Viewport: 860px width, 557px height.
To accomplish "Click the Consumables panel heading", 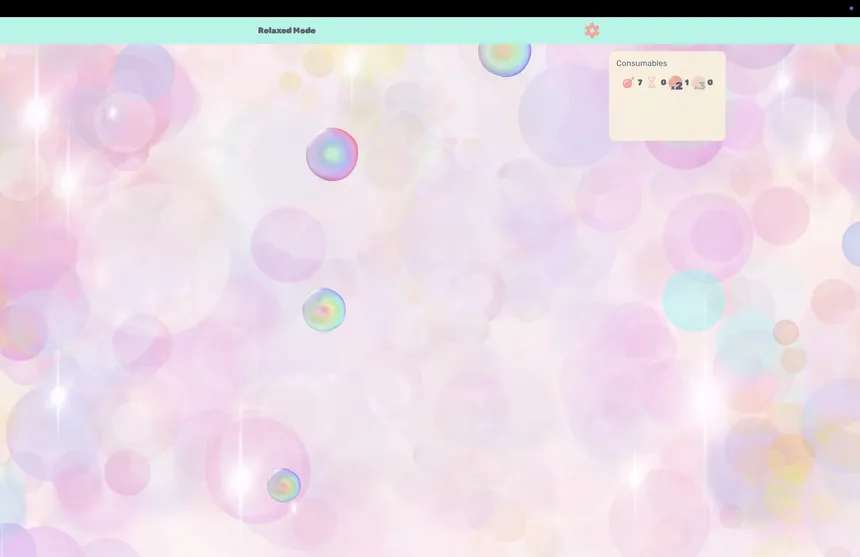I will (x=641, y=63).
